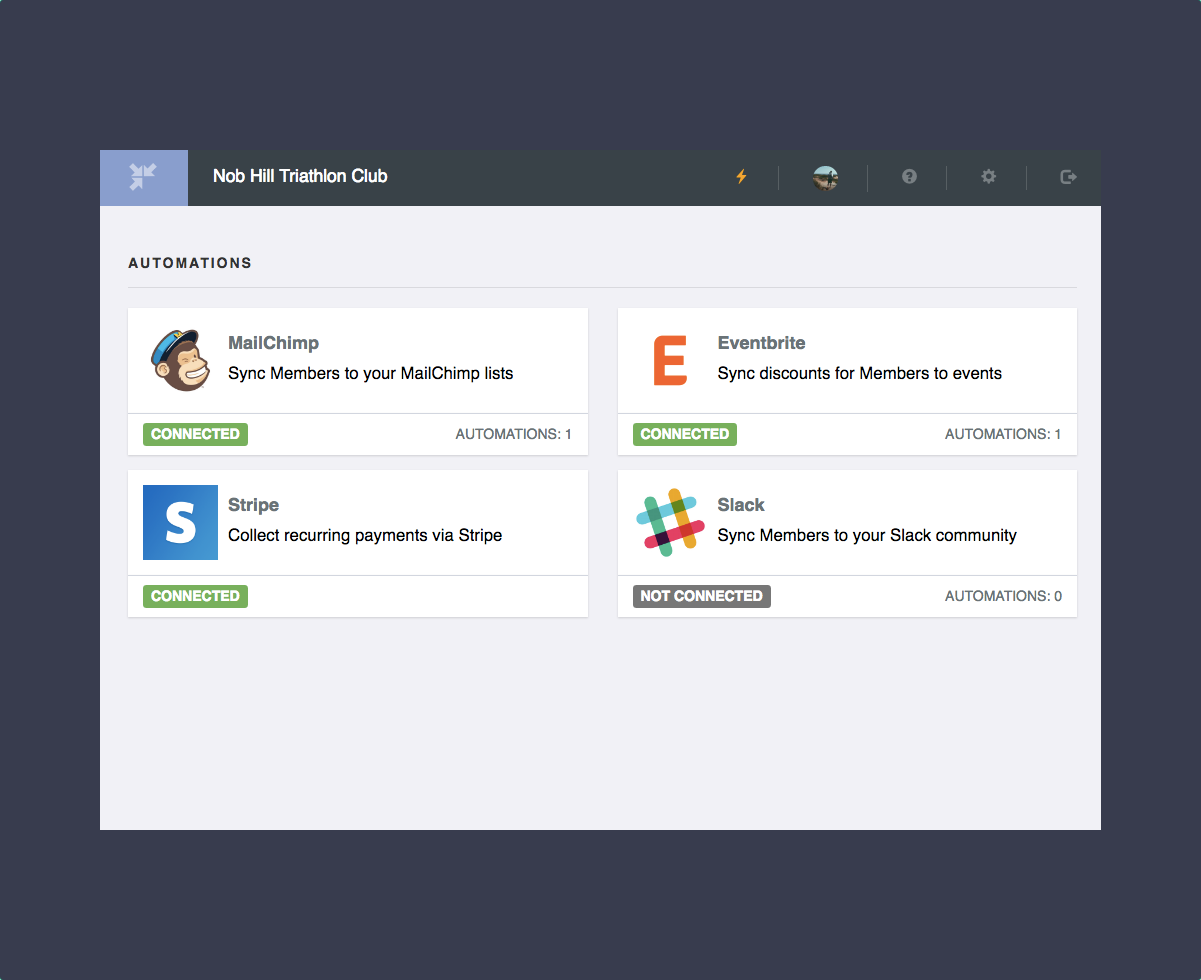The width and height of the screenshot is (1201, 980).
Task: Open the user profile avatar
Action: (825, 178)
